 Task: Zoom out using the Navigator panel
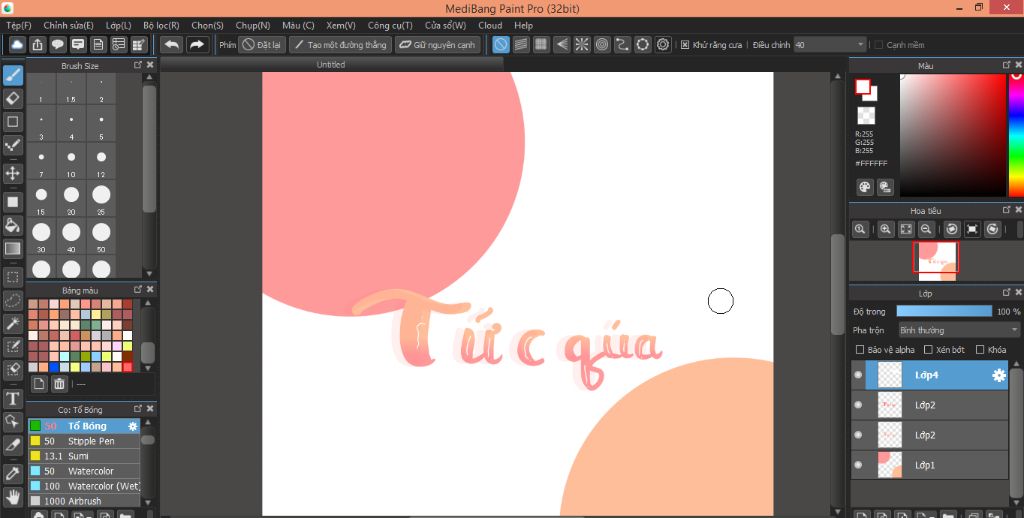point(925,229)
